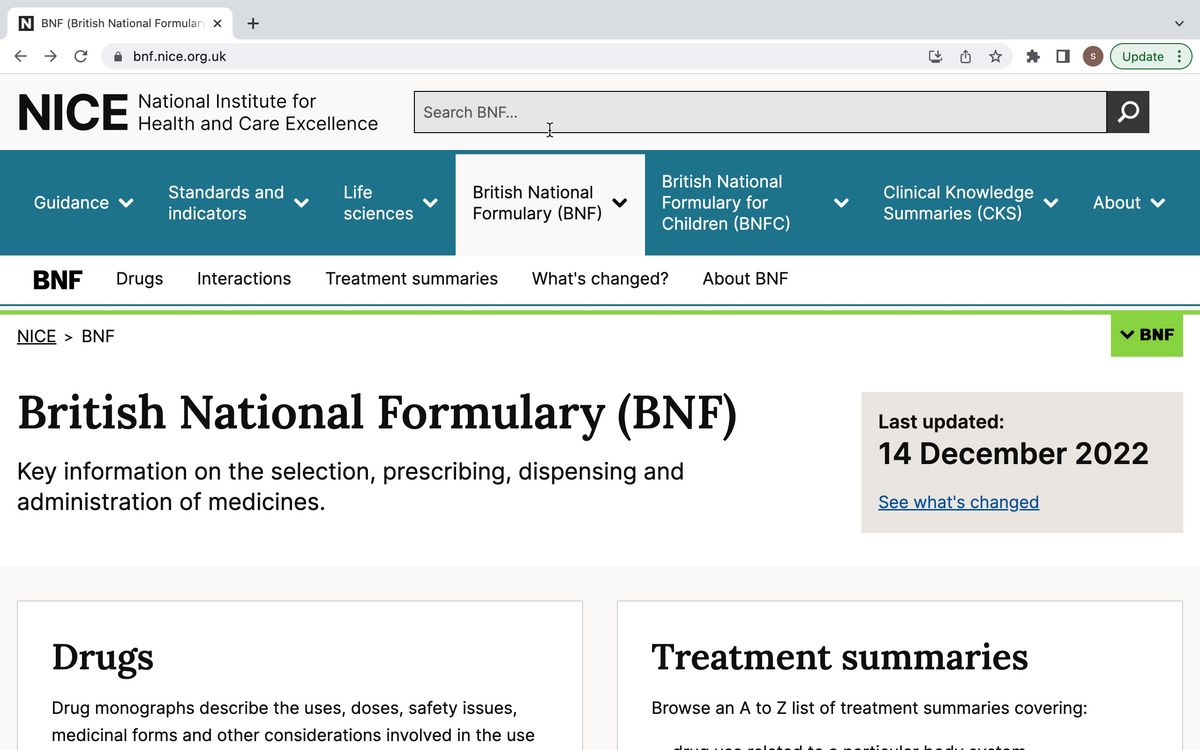Close the BNF browser tab

217,23
